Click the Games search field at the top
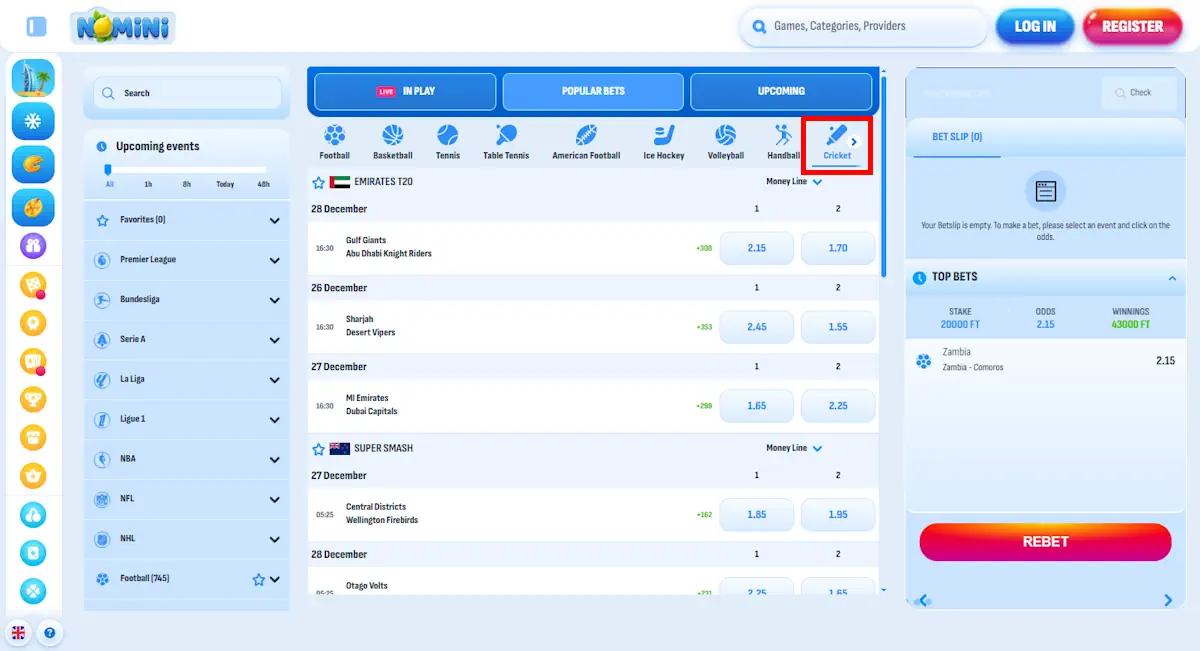The height and width of the screenshot is (651, 1200). click(863, 27)
